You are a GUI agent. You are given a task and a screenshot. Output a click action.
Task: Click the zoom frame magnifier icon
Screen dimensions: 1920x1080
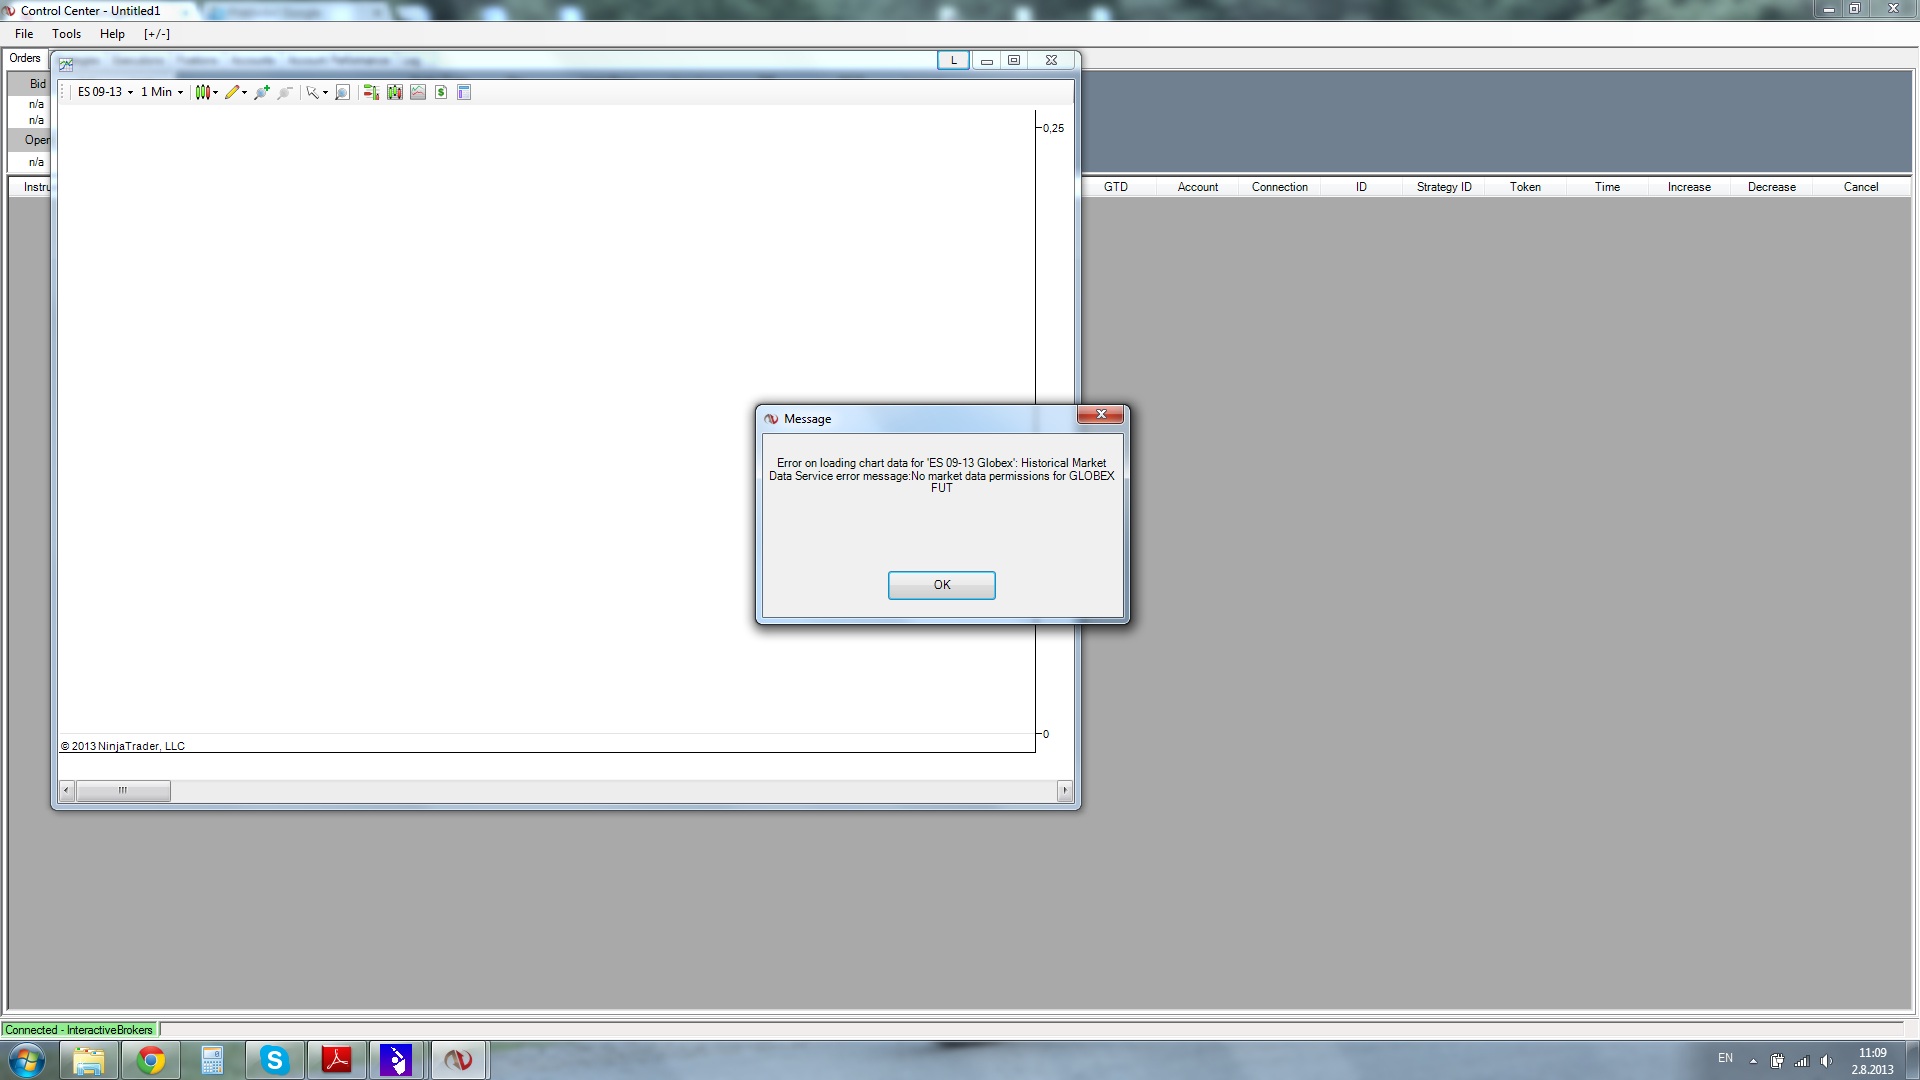pyautogui.click(x=342, y=92)
